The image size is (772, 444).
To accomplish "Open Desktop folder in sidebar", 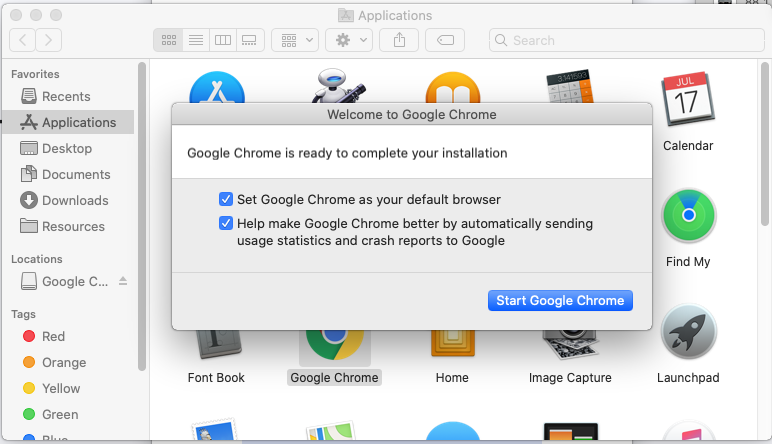I will (x=68, y=148).
